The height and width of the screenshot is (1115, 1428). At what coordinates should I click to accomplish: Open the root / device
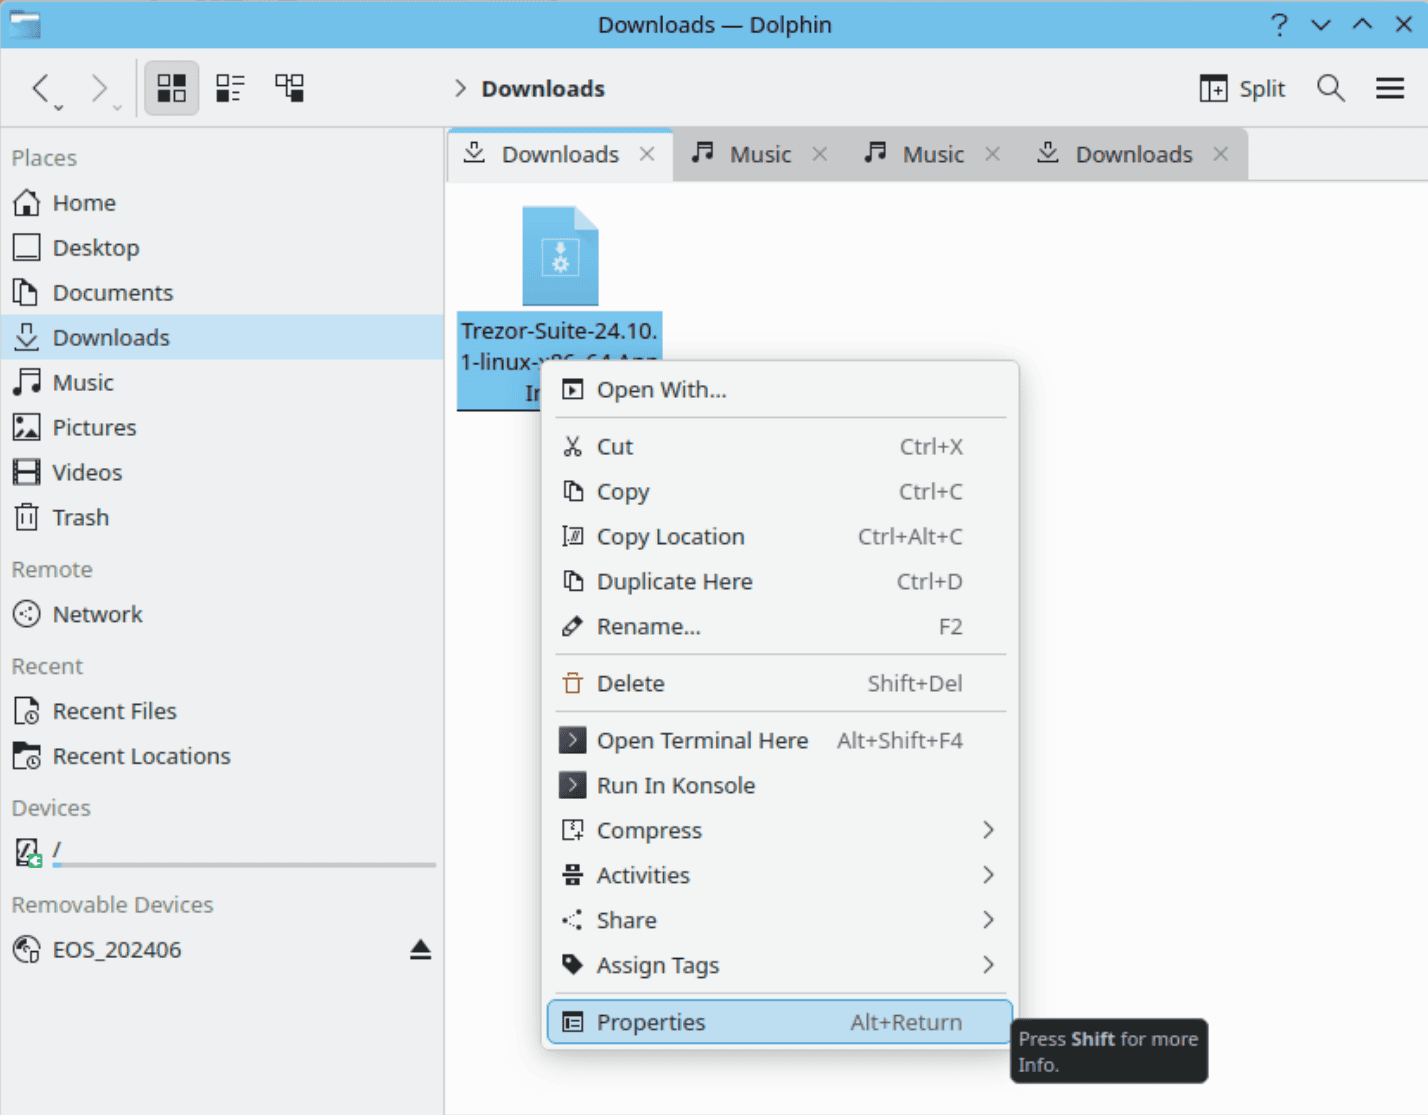click(x=222, y=852)
